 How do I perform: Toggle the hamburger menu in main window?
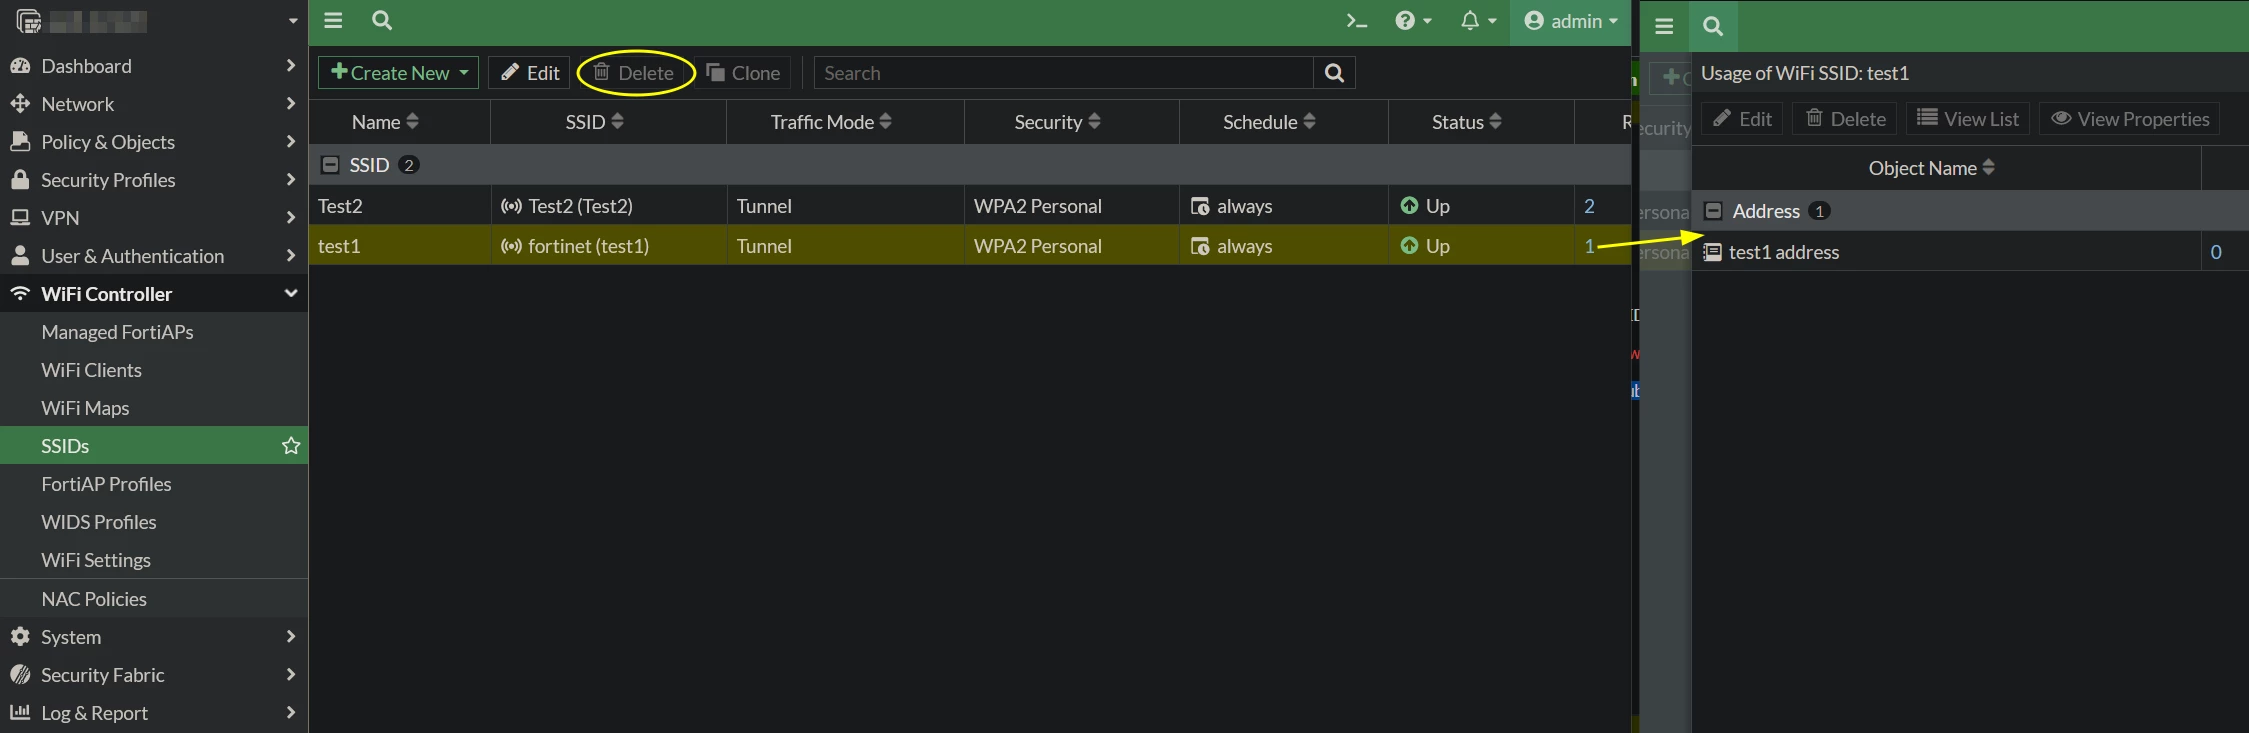pos(333,21)
